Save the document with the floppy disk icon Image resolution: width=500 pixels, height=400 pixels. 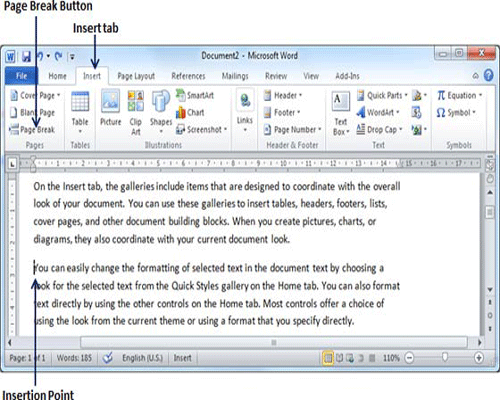26,57
